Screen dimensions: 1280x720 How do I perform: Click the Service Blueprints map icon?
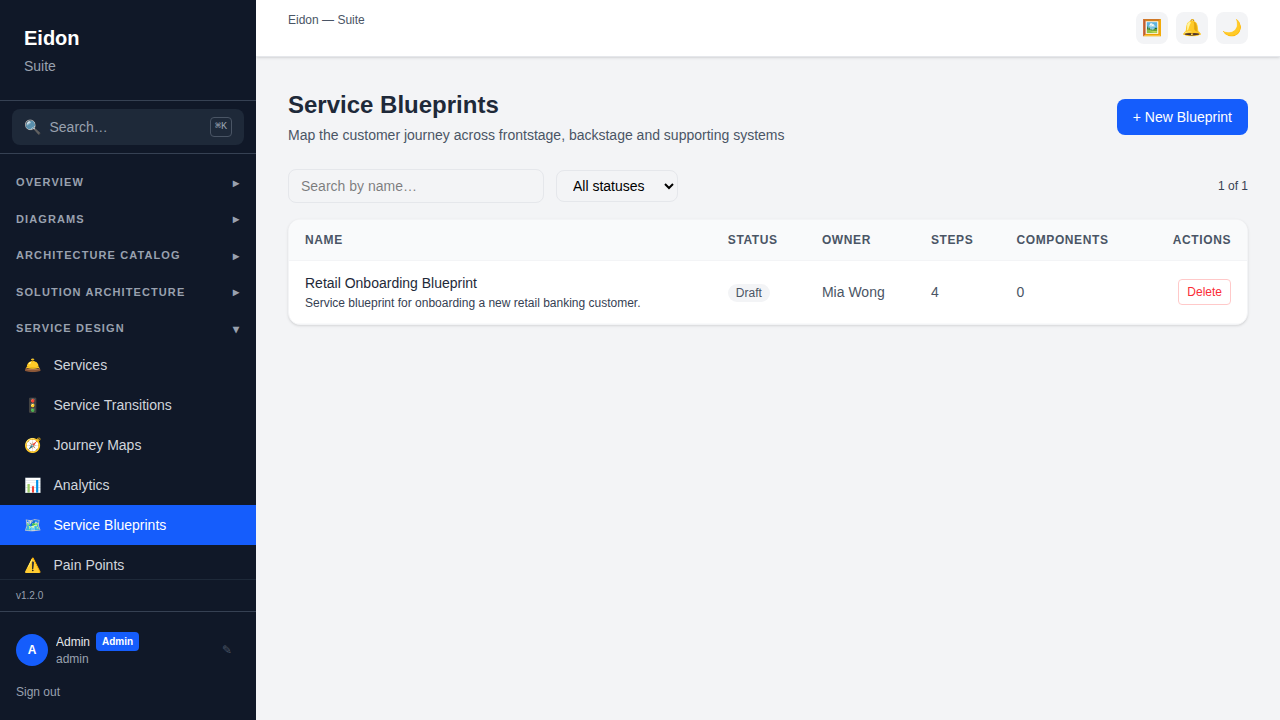click(33, 525)
